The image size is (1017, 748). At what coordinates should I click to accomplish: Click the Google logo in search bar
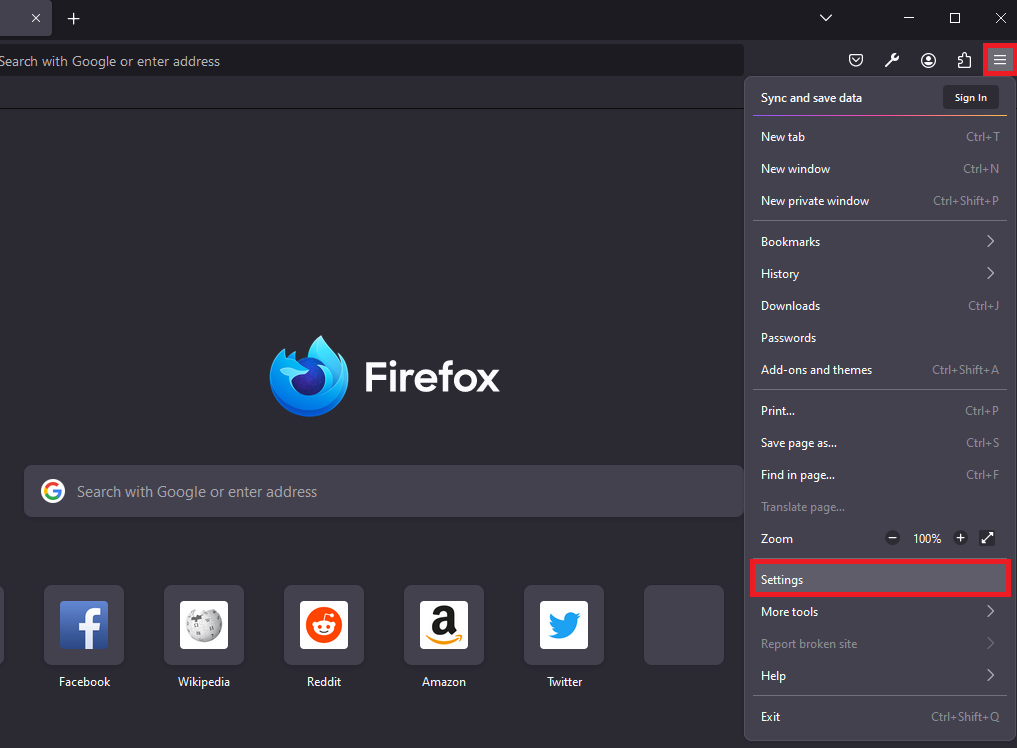coord(52,491)
